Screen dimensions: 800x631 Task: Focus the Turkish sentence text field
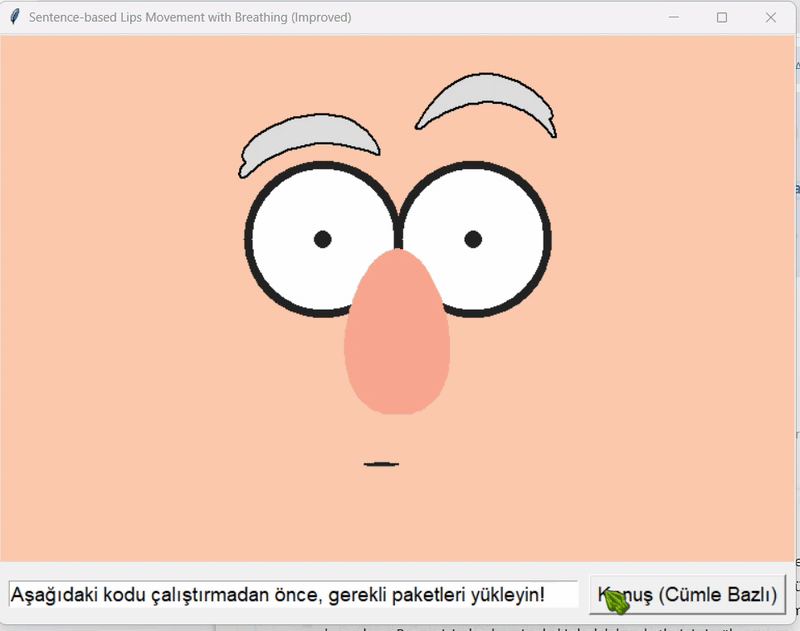point(293,594)
